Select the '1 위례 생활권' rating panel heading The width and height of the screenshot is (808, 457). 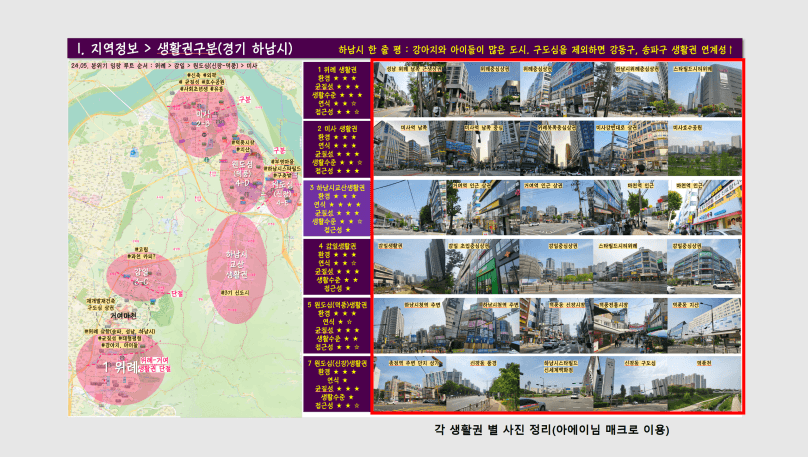pos(336,70)
